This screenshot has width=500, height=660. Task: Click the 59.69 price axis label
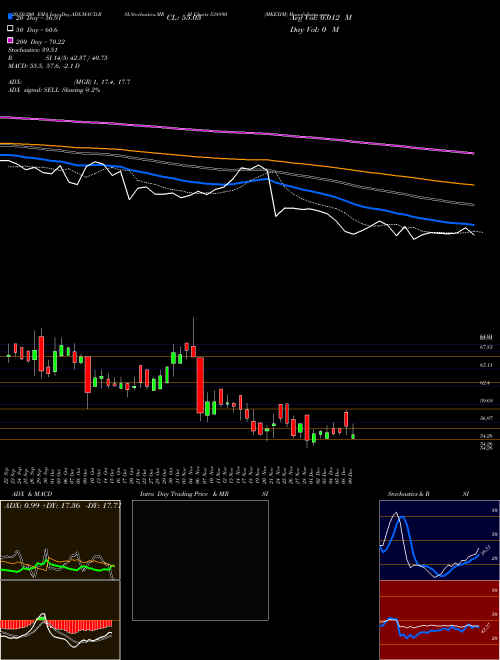point(486,401)
